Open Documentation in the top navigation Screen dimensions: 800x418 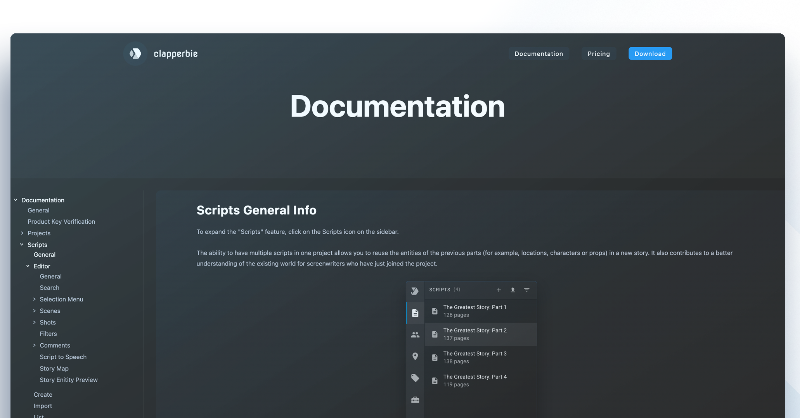539,54
